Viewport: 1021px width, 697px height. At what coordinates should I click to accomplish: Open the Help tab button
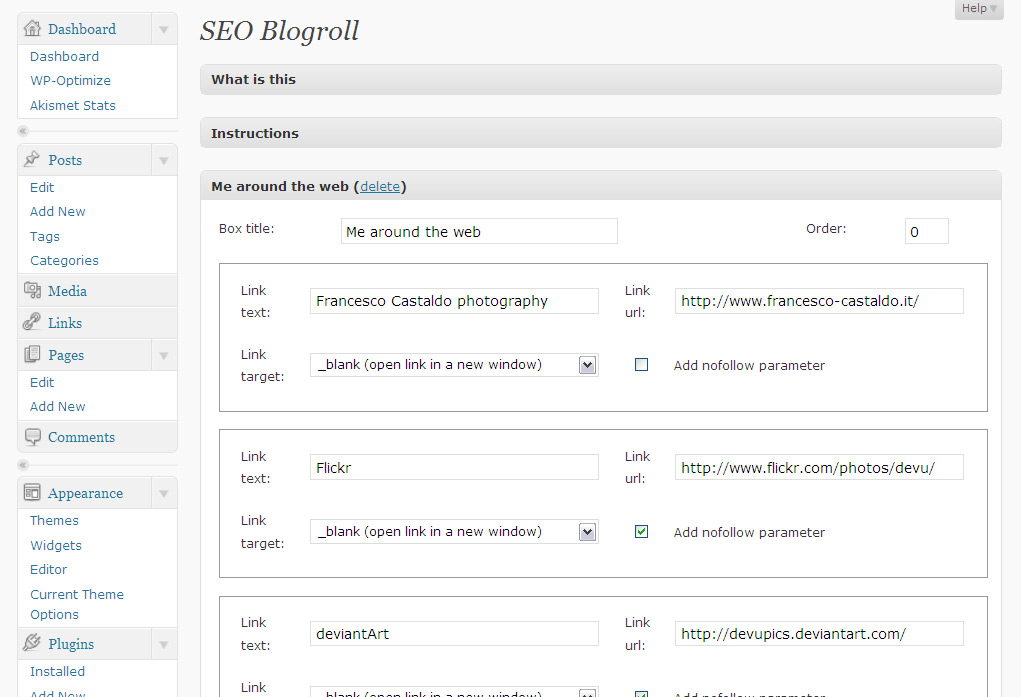click(x=978, y=9)
